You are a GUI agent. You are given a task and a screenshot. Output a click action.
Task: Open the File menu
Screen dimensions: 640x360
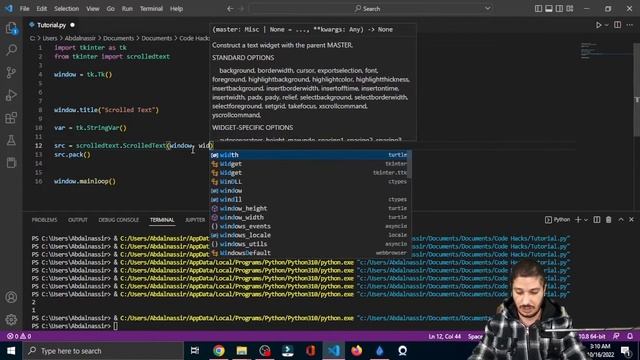(24, 9)
